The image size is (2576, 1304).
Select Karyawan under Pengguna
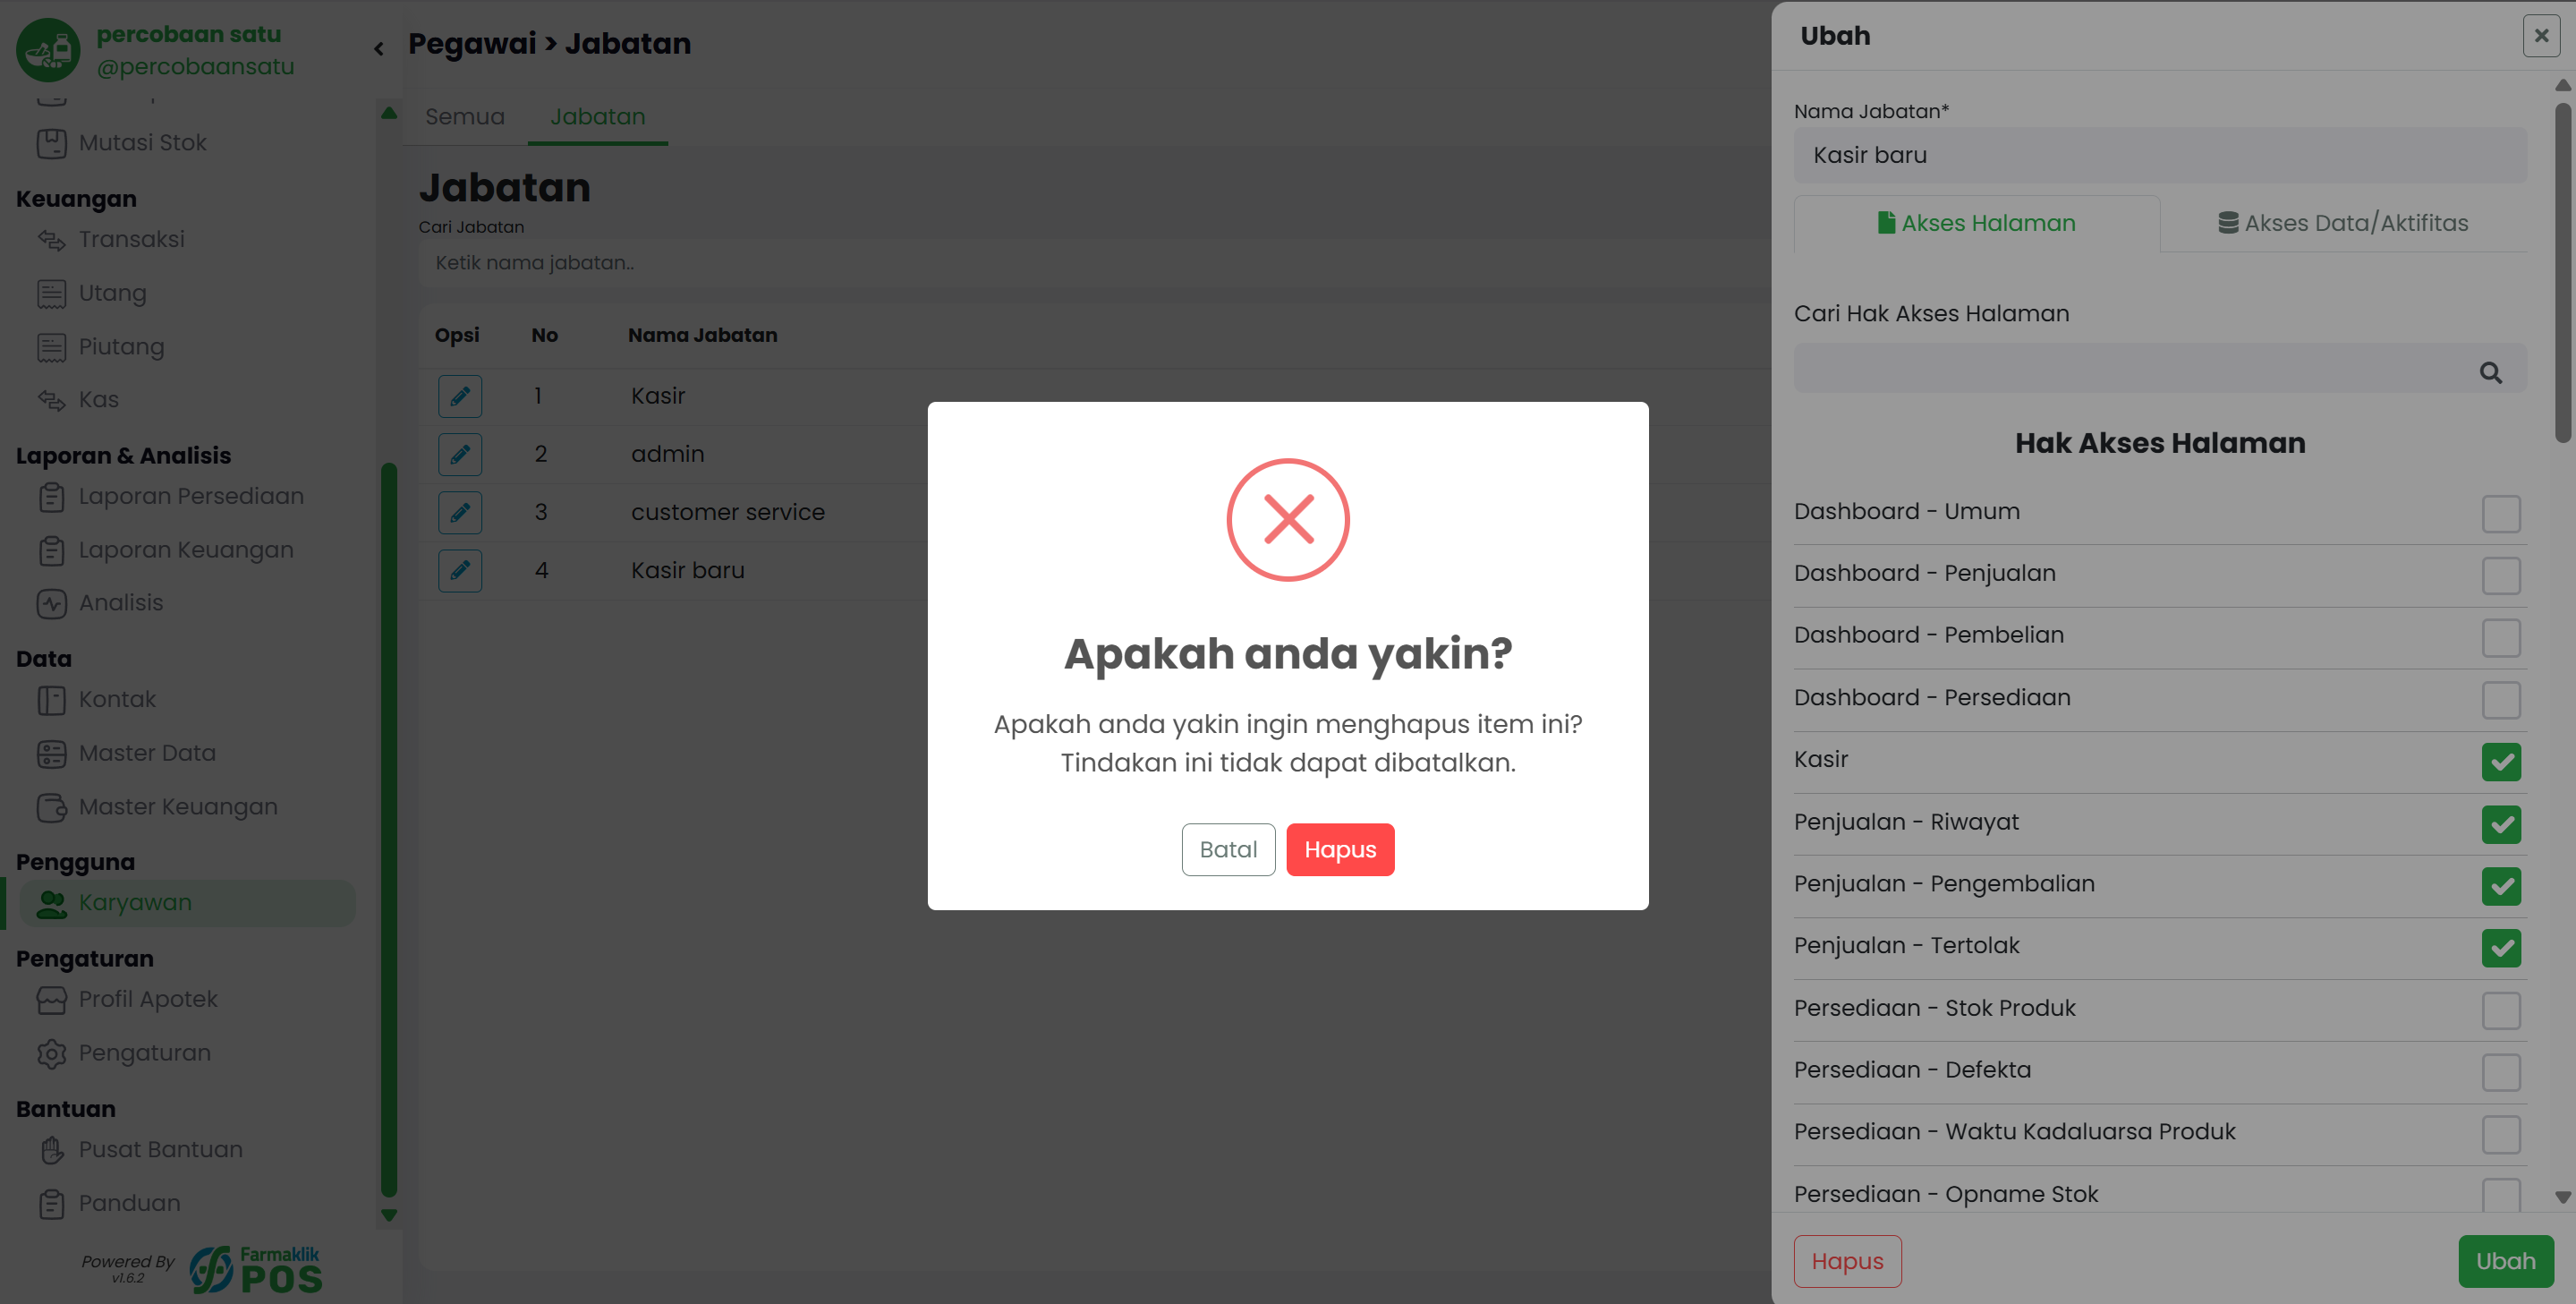187,903
